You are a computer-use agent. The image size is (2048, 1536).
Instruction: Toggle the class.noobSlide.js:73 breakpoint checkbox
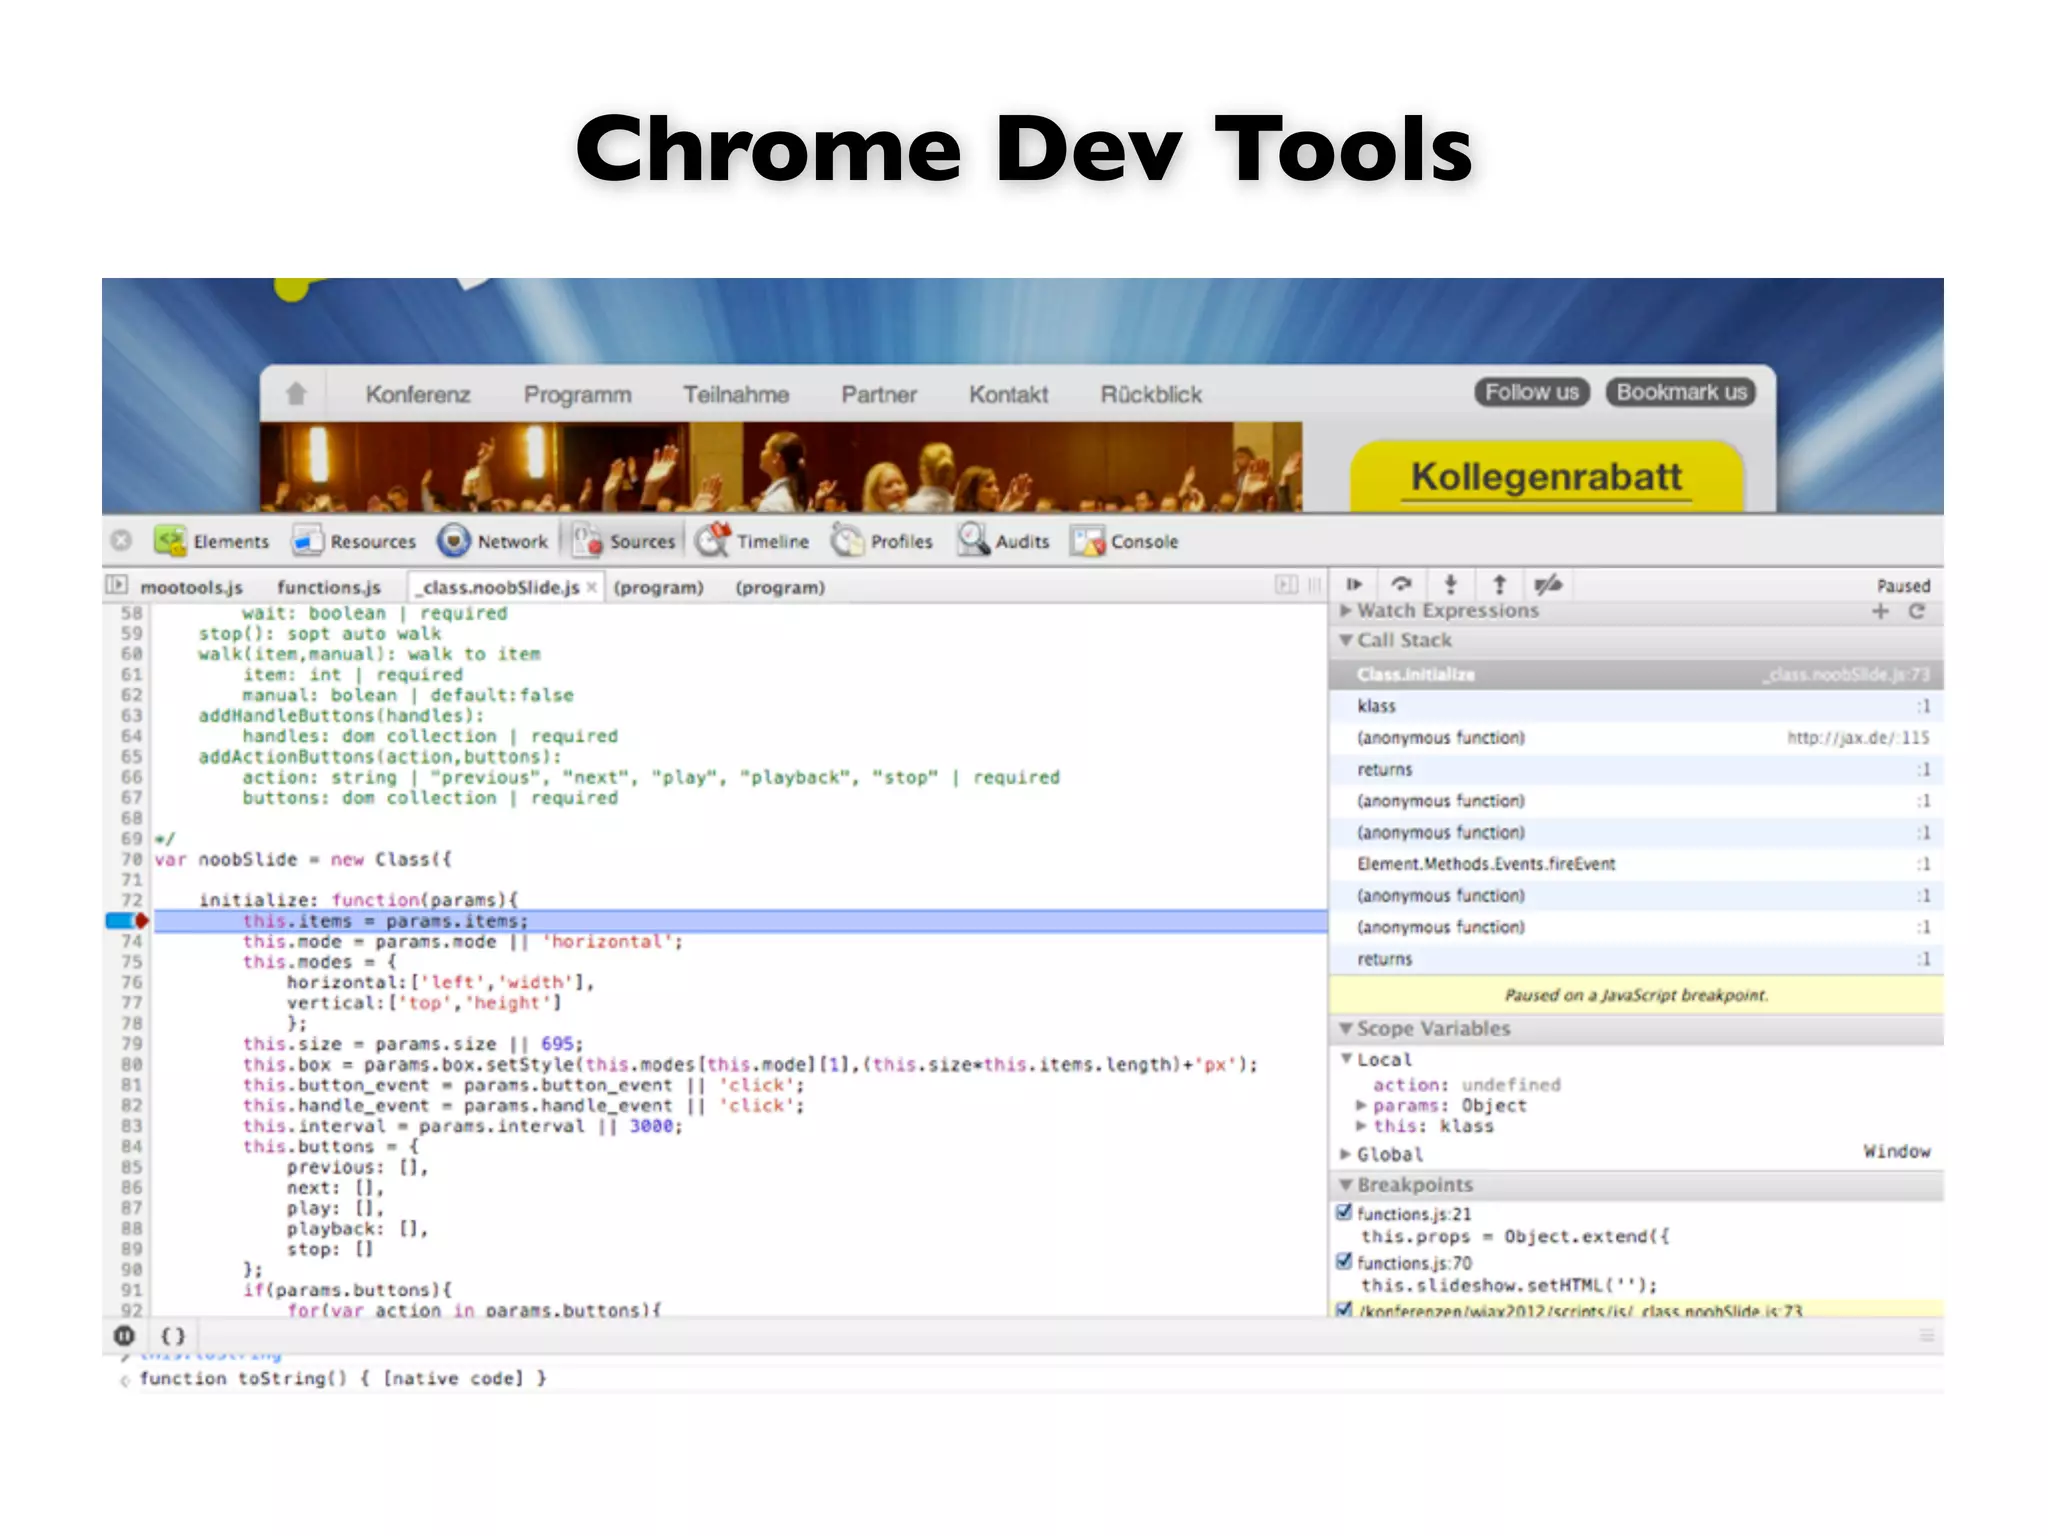pos(1345,1309)
